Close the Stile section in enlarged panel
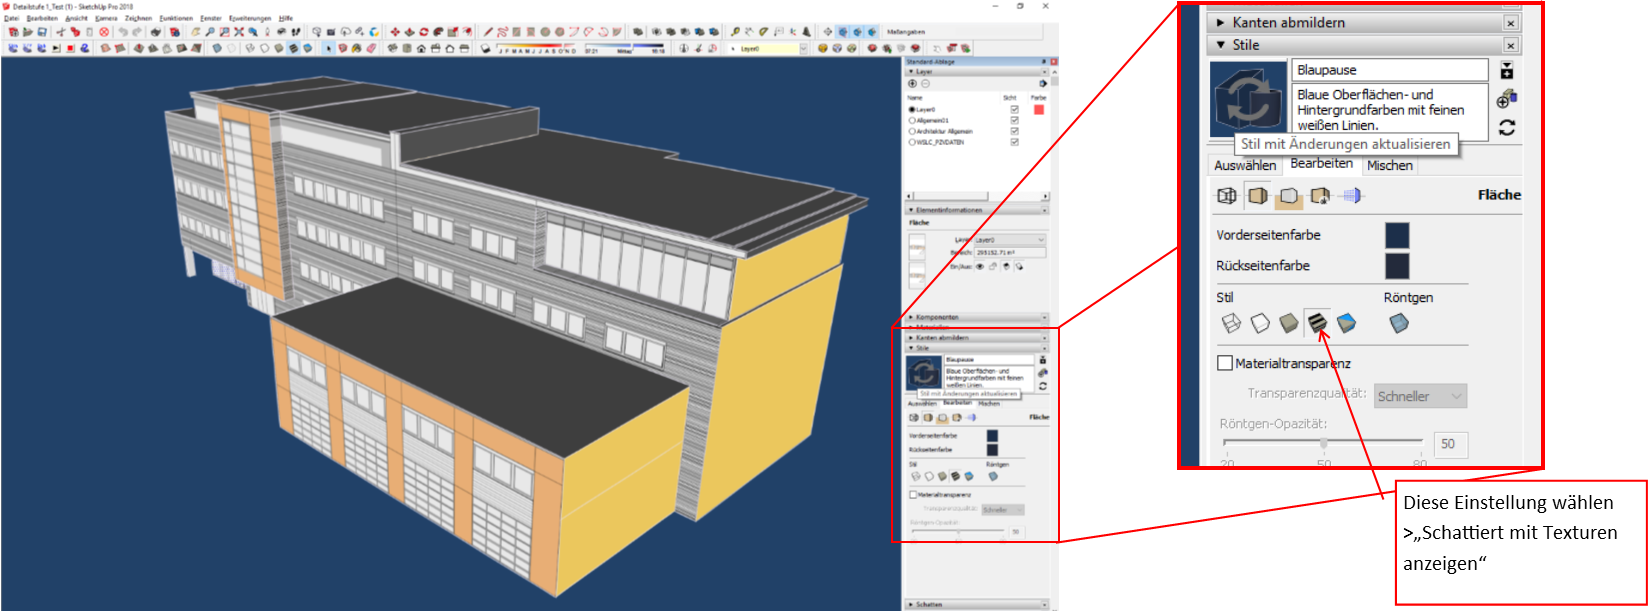Screen dimensions: 1649x612 click(x=1510, y=45)
